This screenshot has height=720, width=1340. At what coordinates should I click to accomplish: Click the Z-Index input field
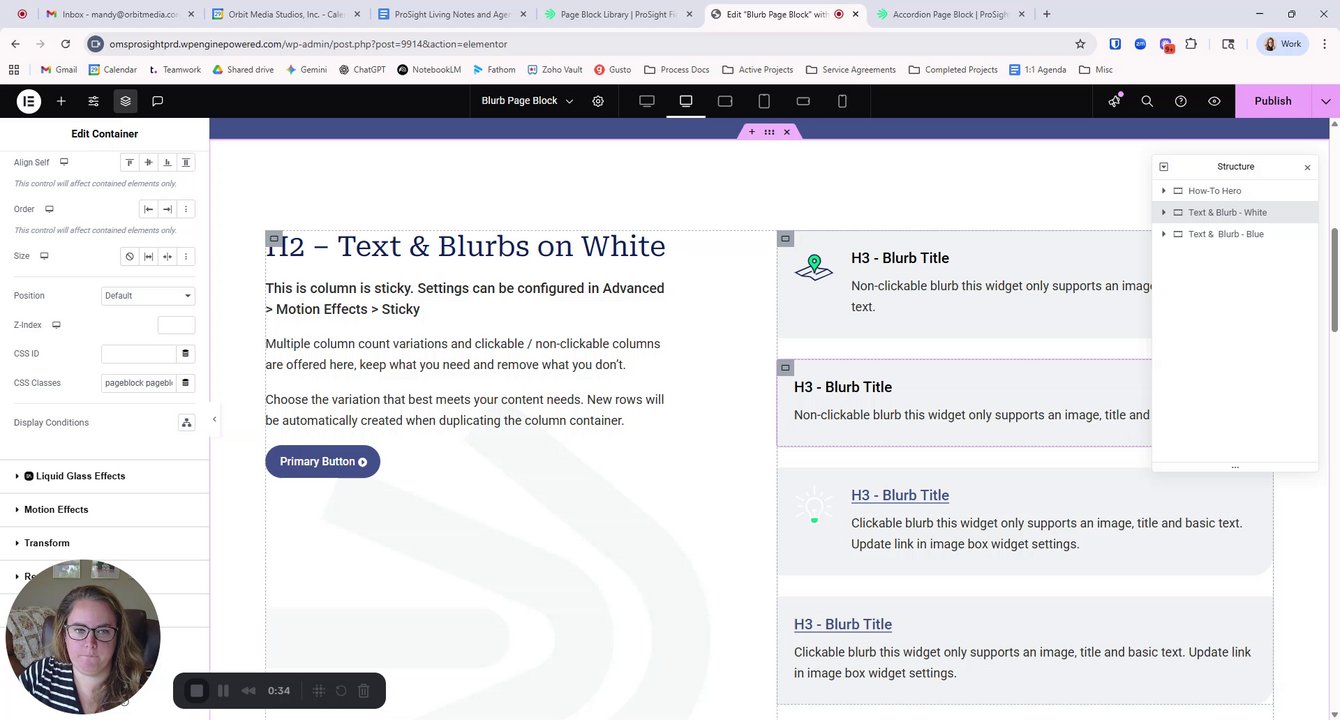tap(176, 325)
